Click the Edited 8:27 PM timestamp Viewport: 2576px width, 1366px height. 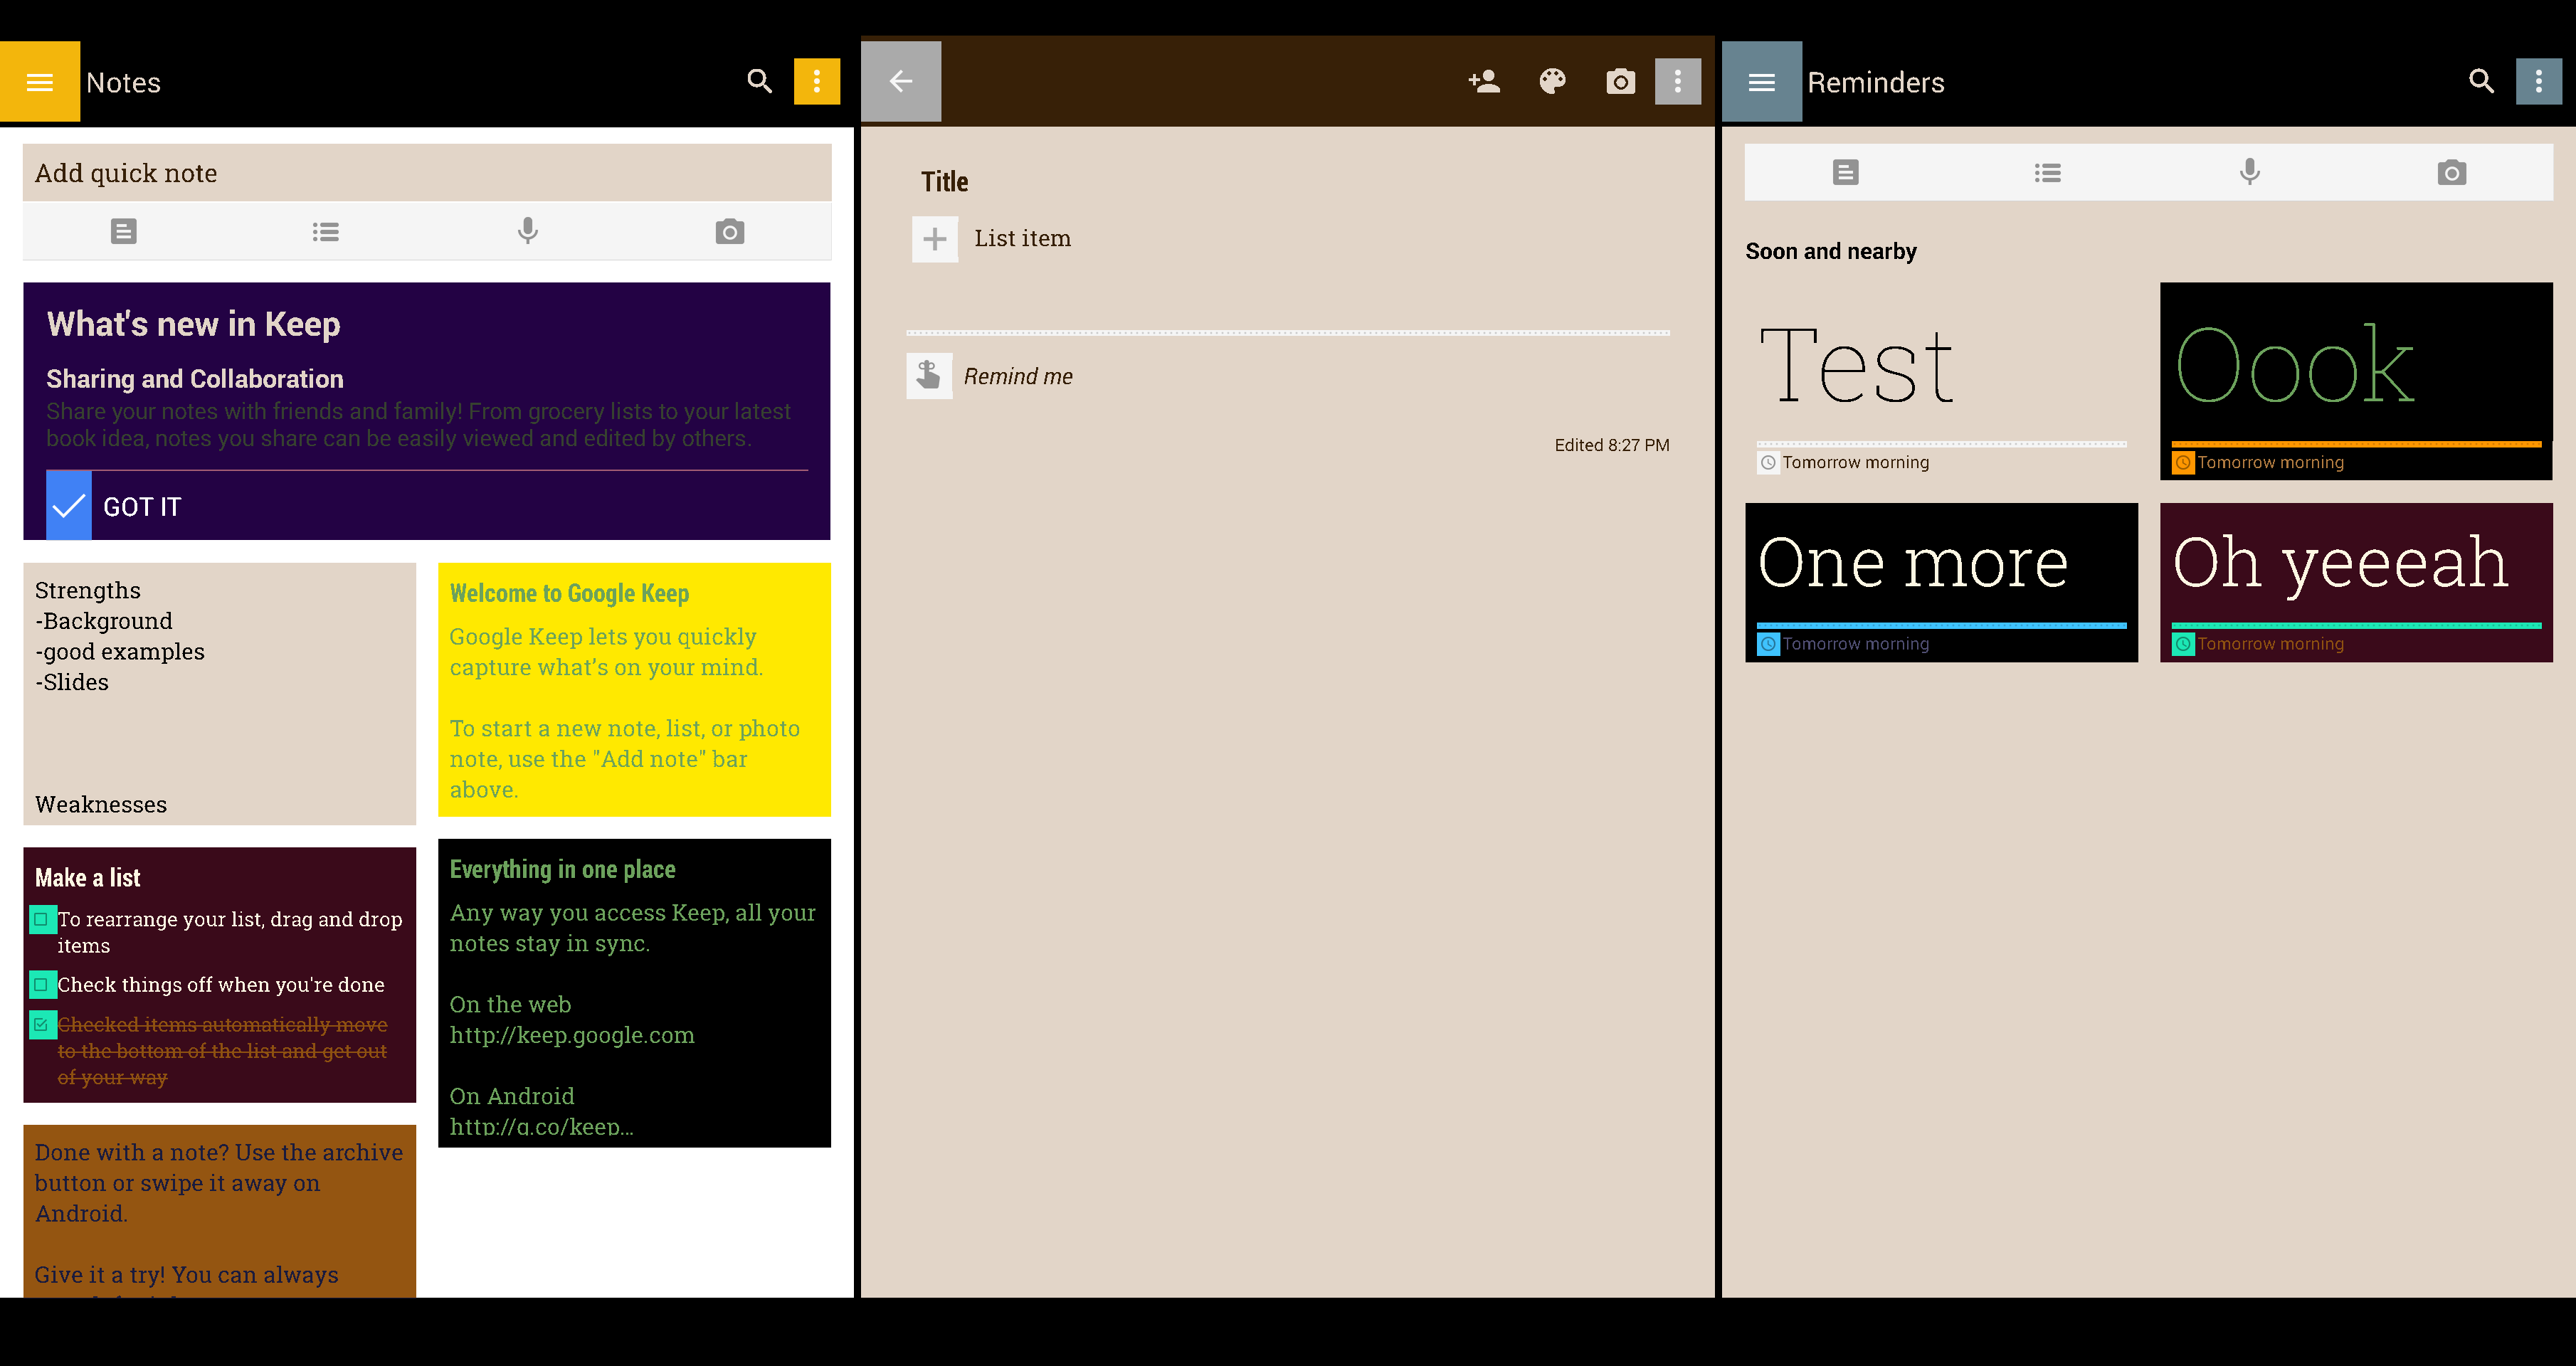[x=1612, y=445]
